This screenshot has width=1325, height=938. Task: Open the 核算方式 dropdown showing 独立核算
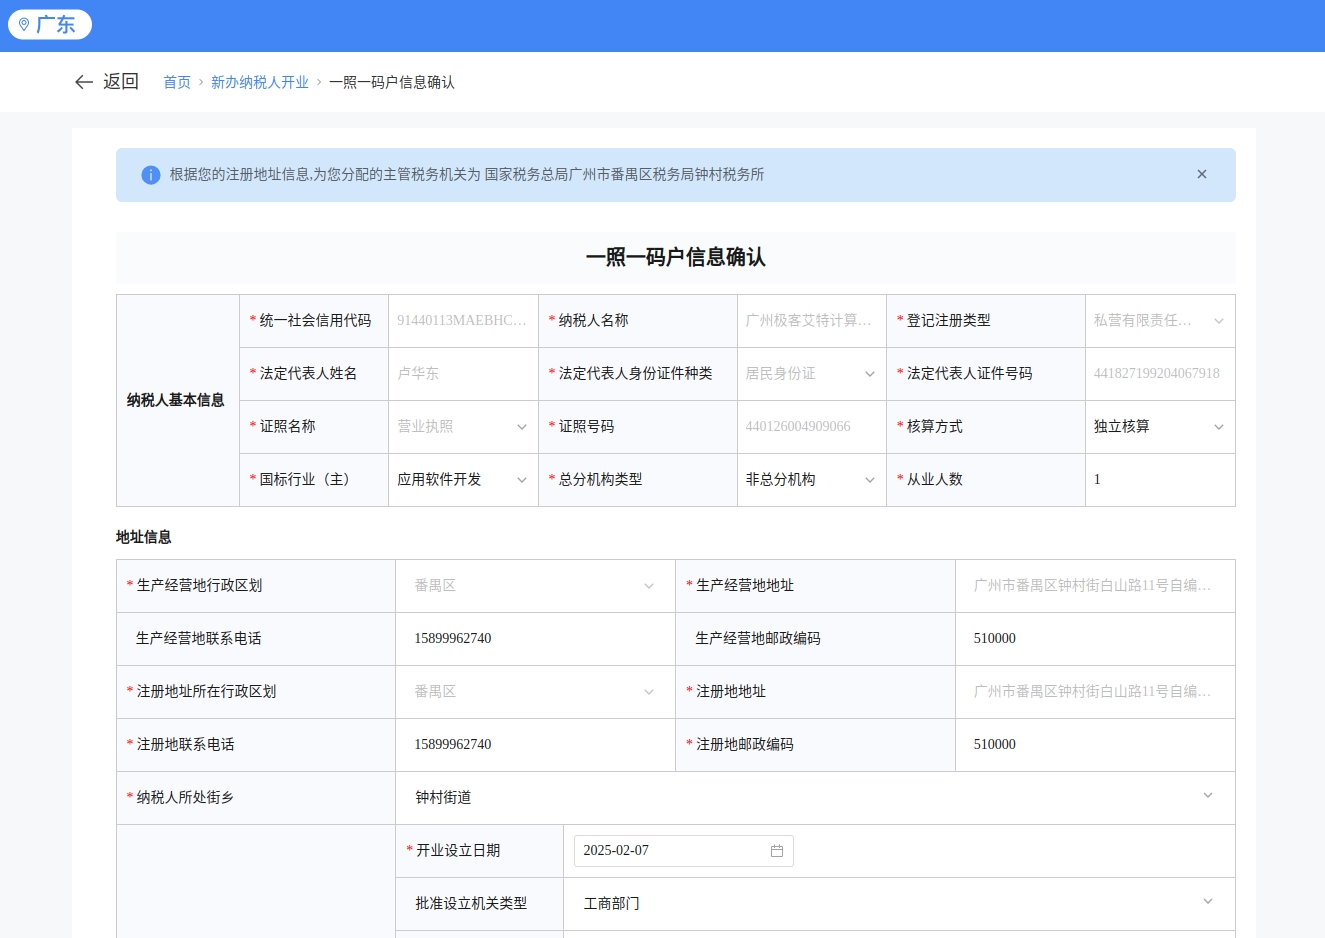(1160, 427)
